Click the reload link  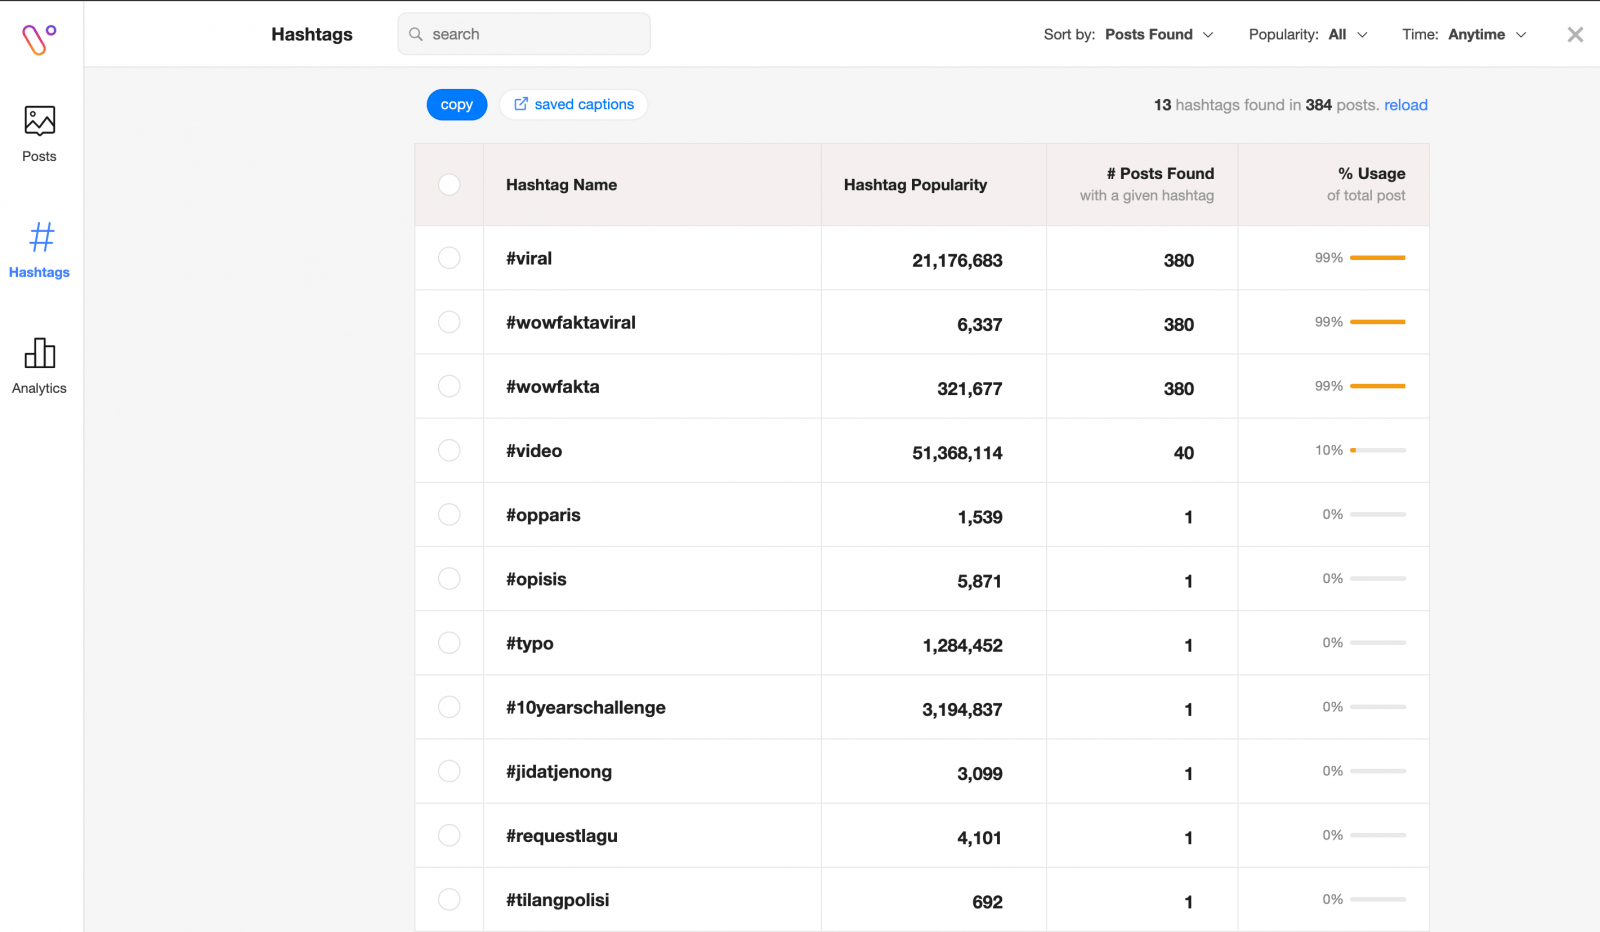coord(1405,105)
